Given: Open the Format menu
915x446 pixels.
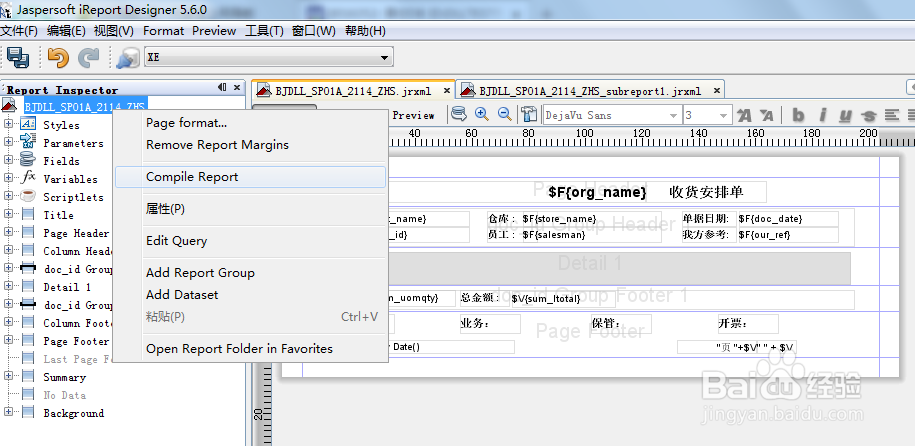Looking at the screenshot, I should (x=163, y=31).
